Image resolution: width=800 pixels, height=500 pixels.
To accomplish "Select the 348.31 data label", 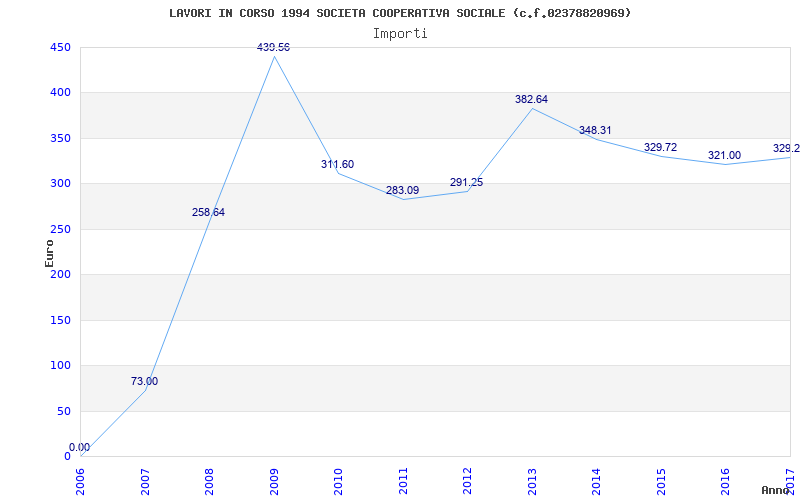I will tap(595, 131).
